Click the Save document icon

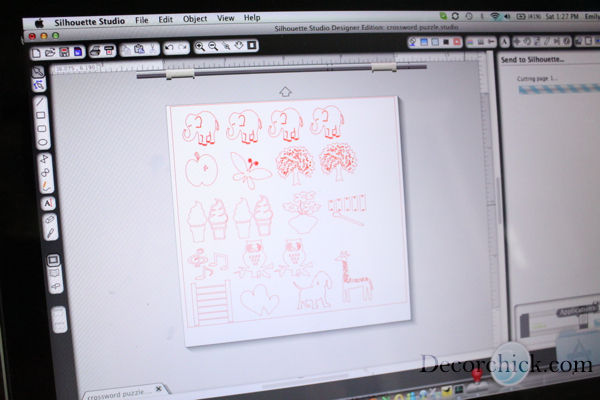pos(64,51)
